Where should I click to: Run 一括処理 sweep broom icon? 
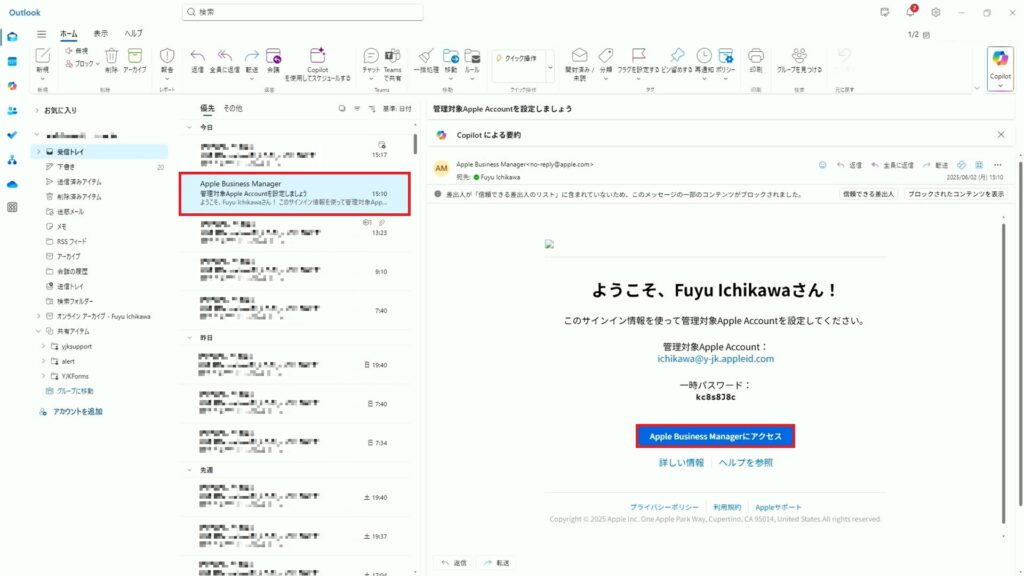[426, 56]
